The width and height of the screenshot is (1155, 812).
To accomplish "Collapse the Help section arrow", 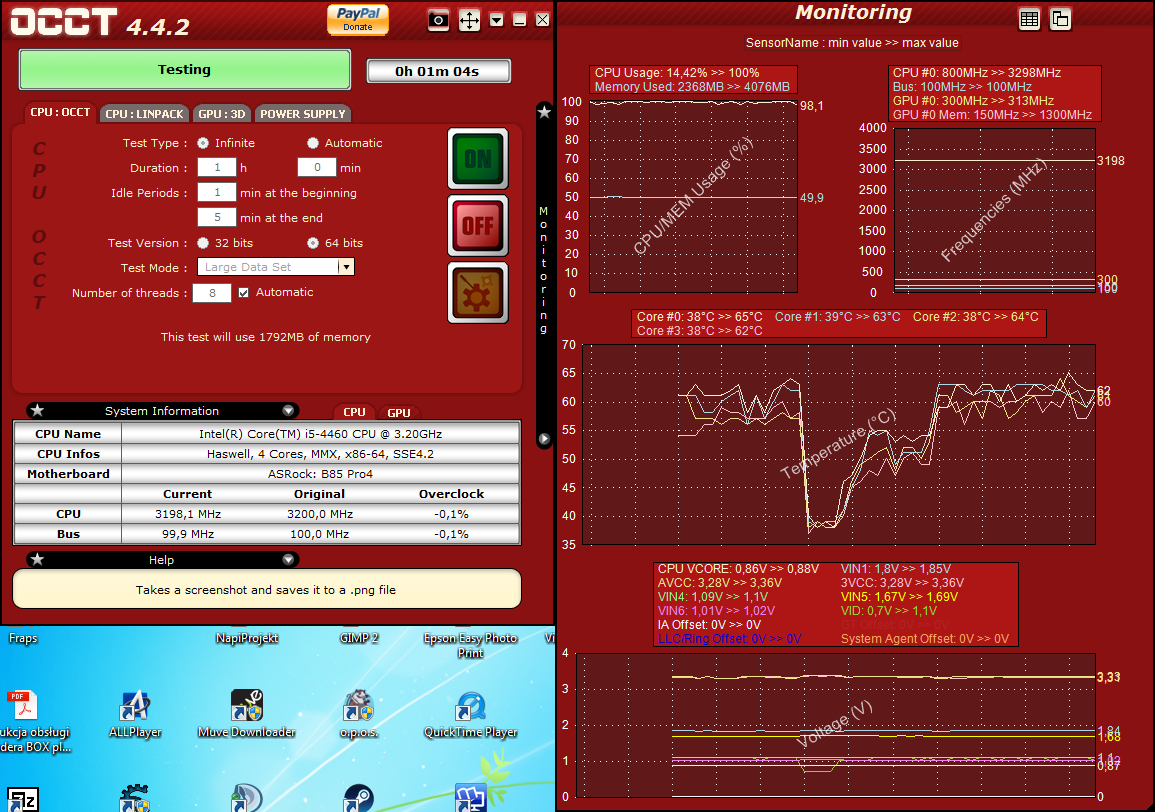I will click(288, 559).
